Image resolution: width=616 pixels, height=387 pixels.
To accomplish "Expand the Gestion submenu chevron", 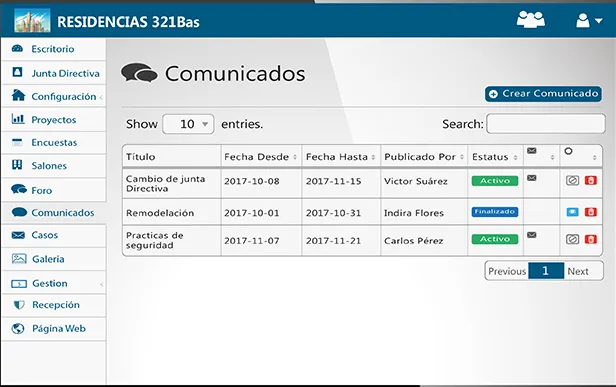I will 101,284.
